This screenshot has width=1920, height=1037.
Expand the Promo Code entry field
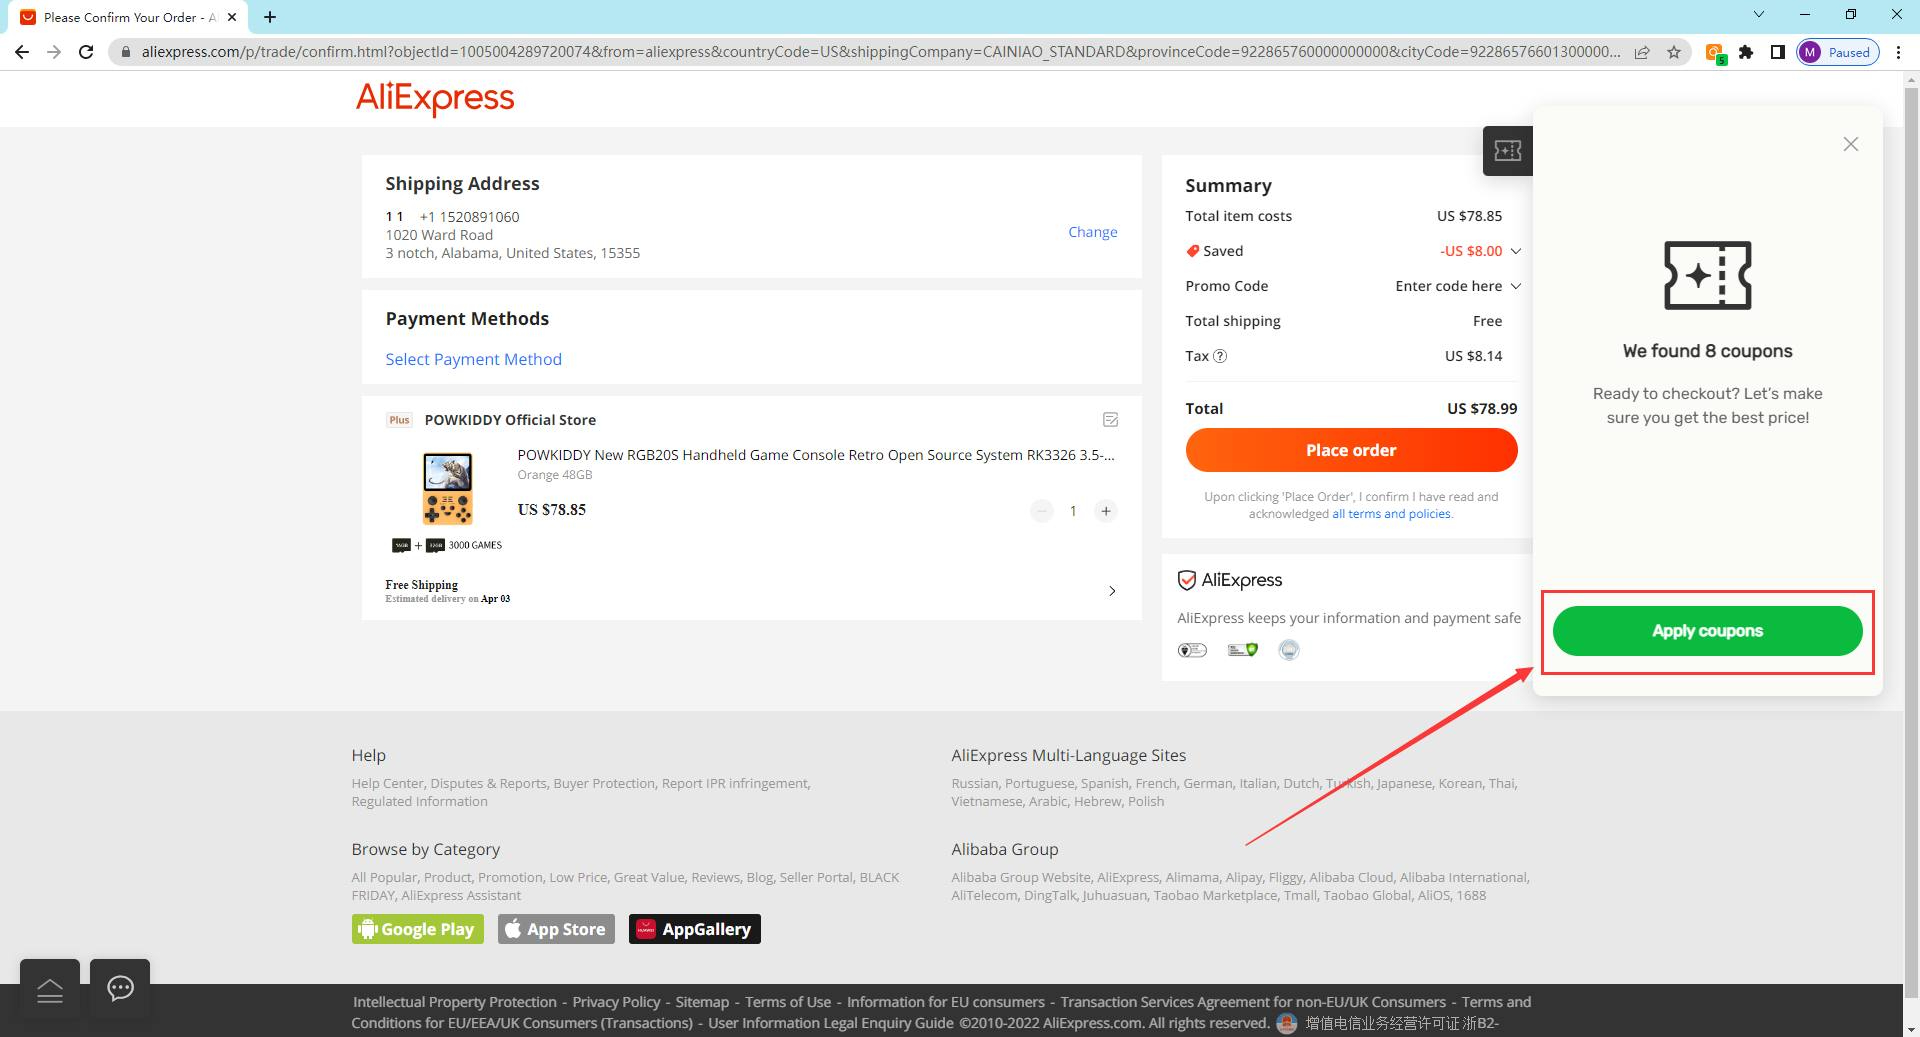[x=1515, y=286]
